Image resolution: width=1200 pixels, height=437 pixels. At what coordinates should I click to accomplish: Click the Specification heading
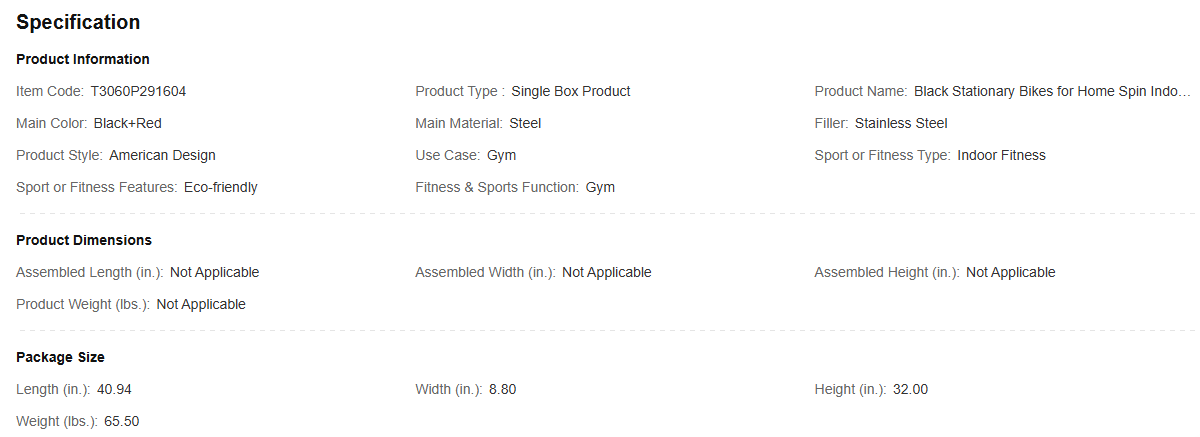click(x=78, y=22)
